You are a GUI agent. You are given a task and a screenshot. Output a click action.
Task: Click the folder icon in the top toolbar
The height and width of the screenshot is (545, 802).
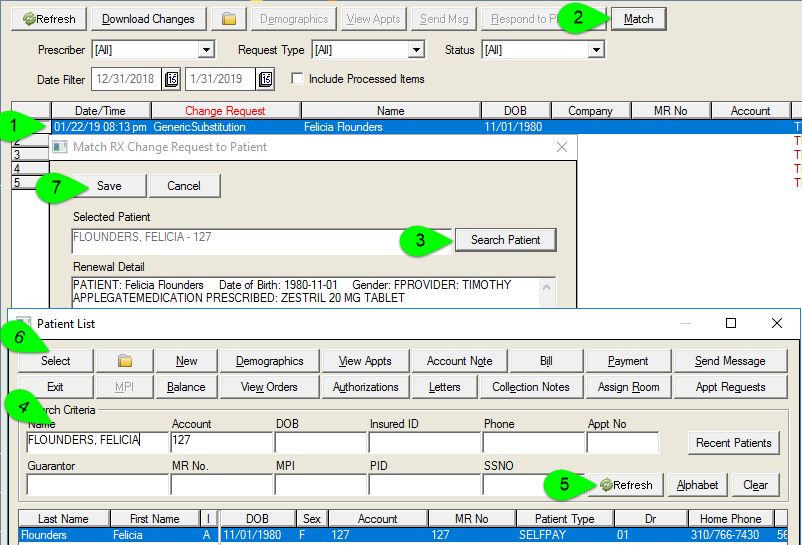[228, 19]
